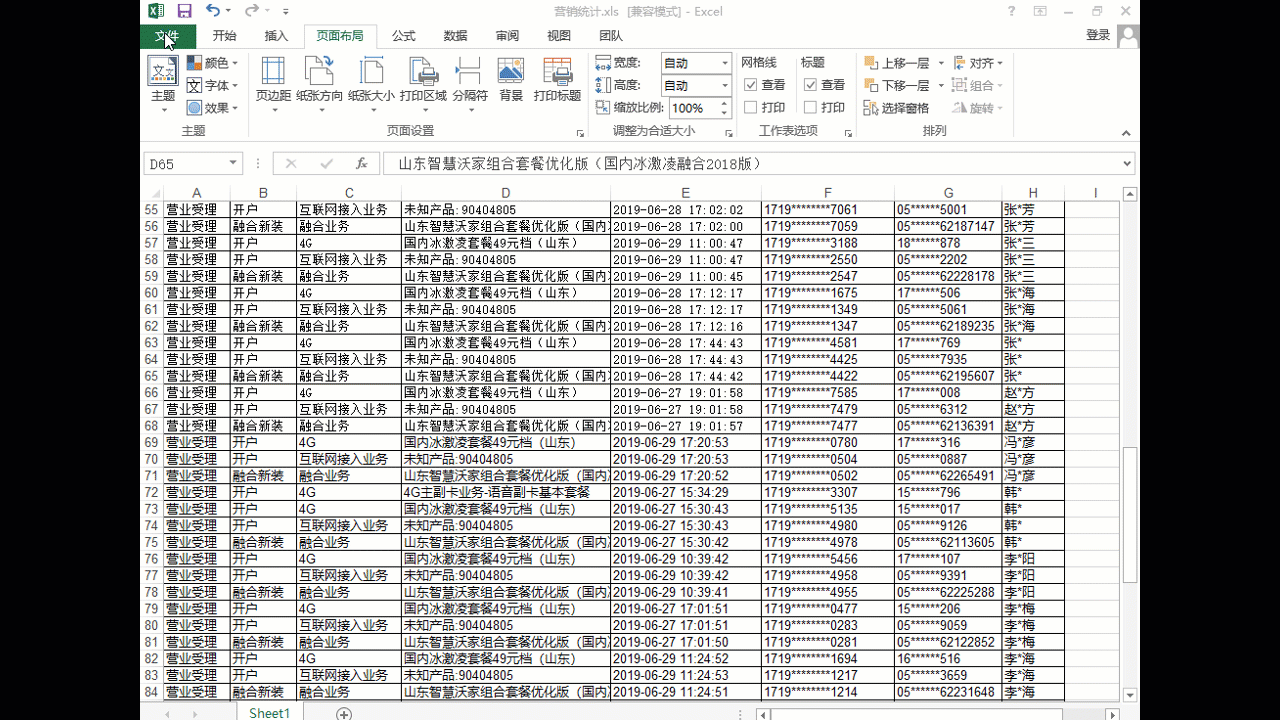Screen dimensions: 1280x720
Task: Click the Undo arrow icon
Action: pyautogui.click(x=212, y=11)
